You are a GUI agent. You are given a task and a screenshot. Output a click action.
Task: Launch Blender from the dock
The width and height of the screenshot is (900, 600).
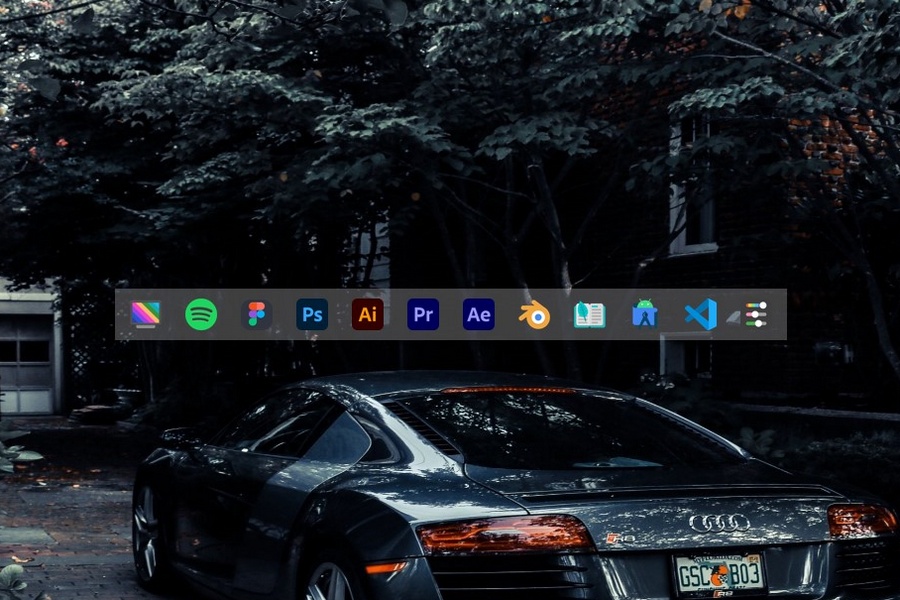tap(534, 315)
